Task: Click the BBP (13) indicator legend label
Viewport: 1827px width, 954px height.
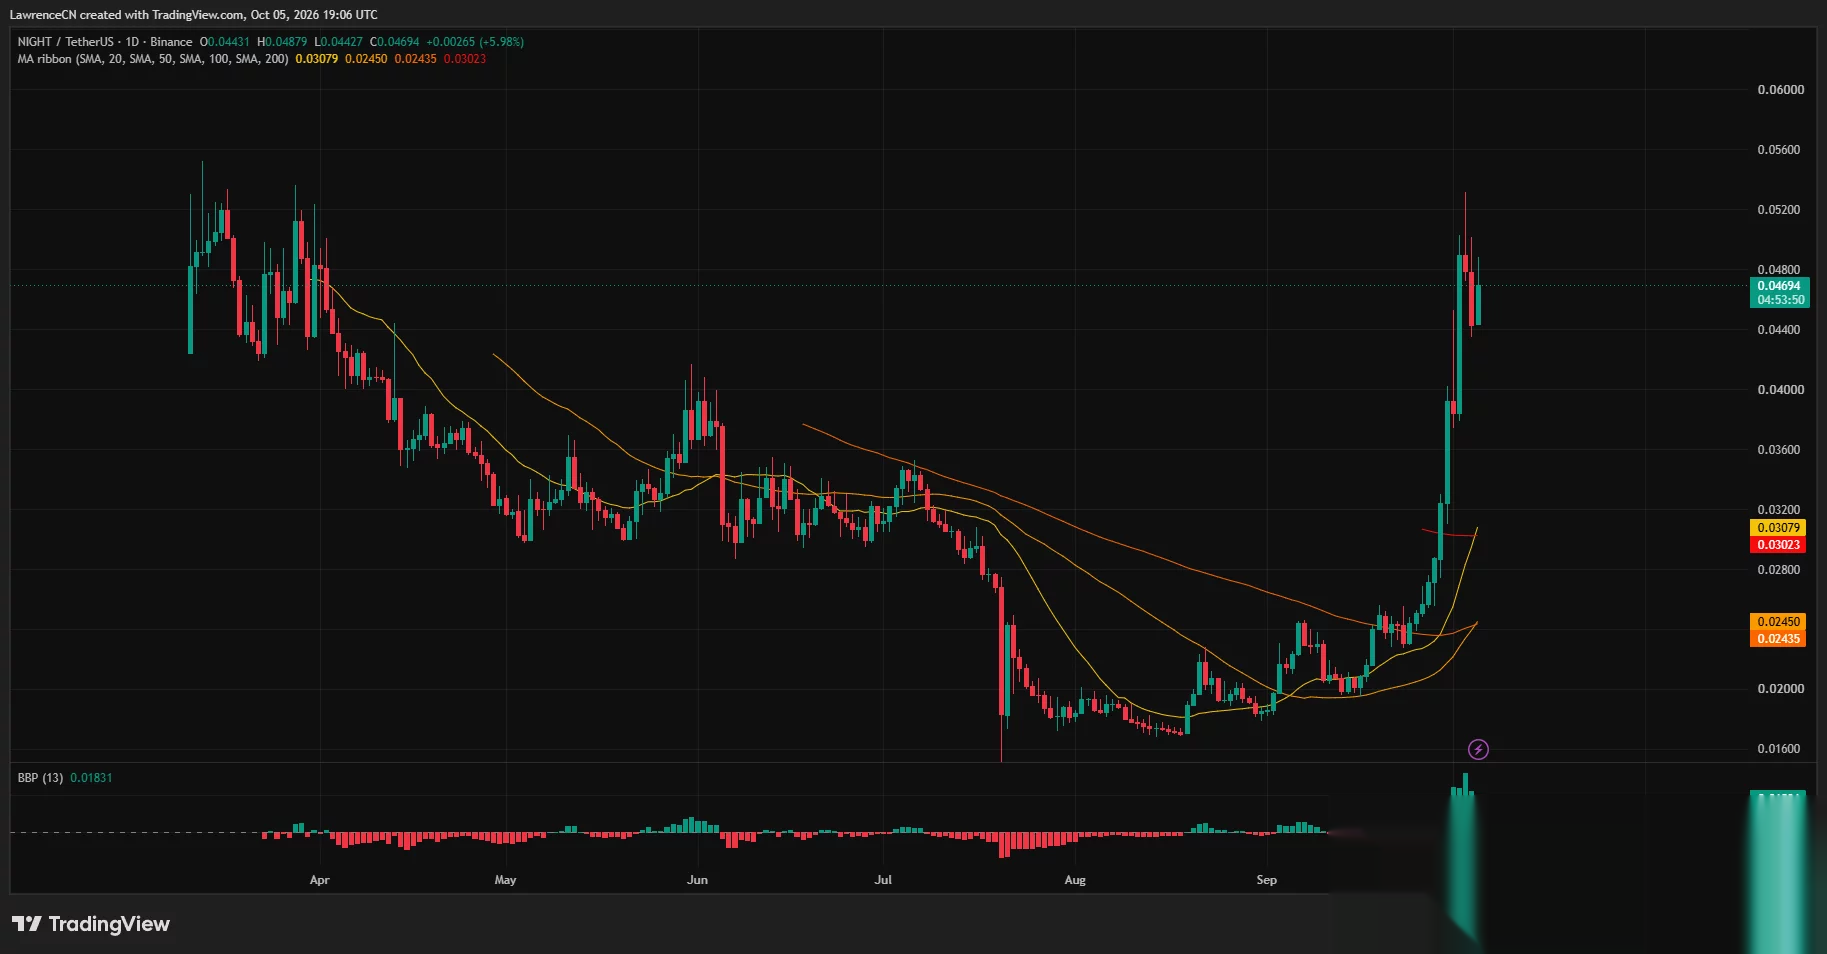Action: [x=40, y=778]
